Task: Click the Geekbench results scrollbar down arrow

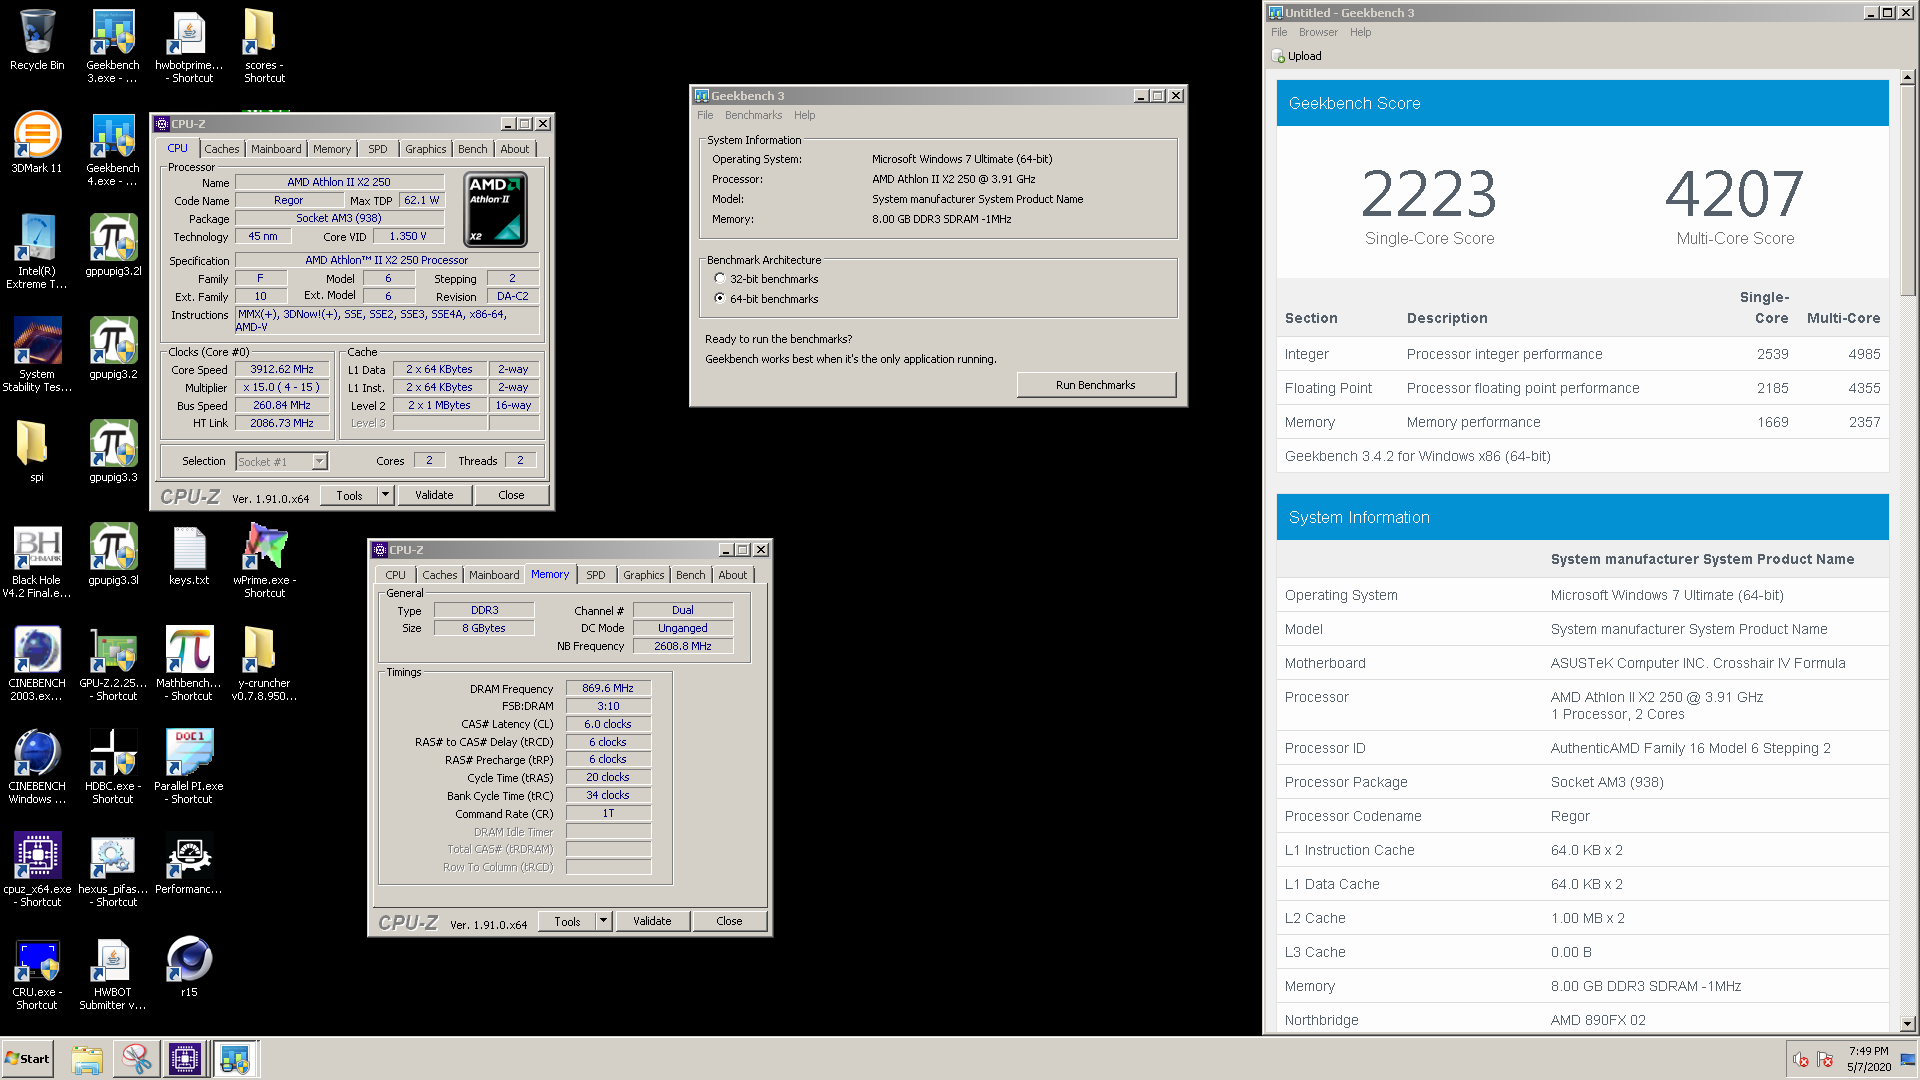Action: pyautogui.click(x=1907, y=1024)
